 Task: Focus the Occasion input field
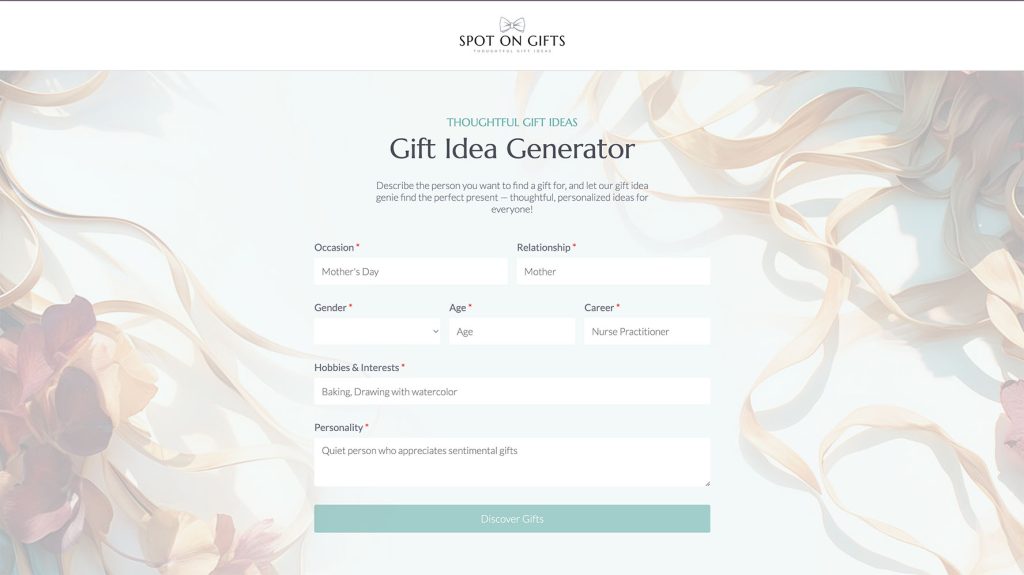(x=410, y=271)
